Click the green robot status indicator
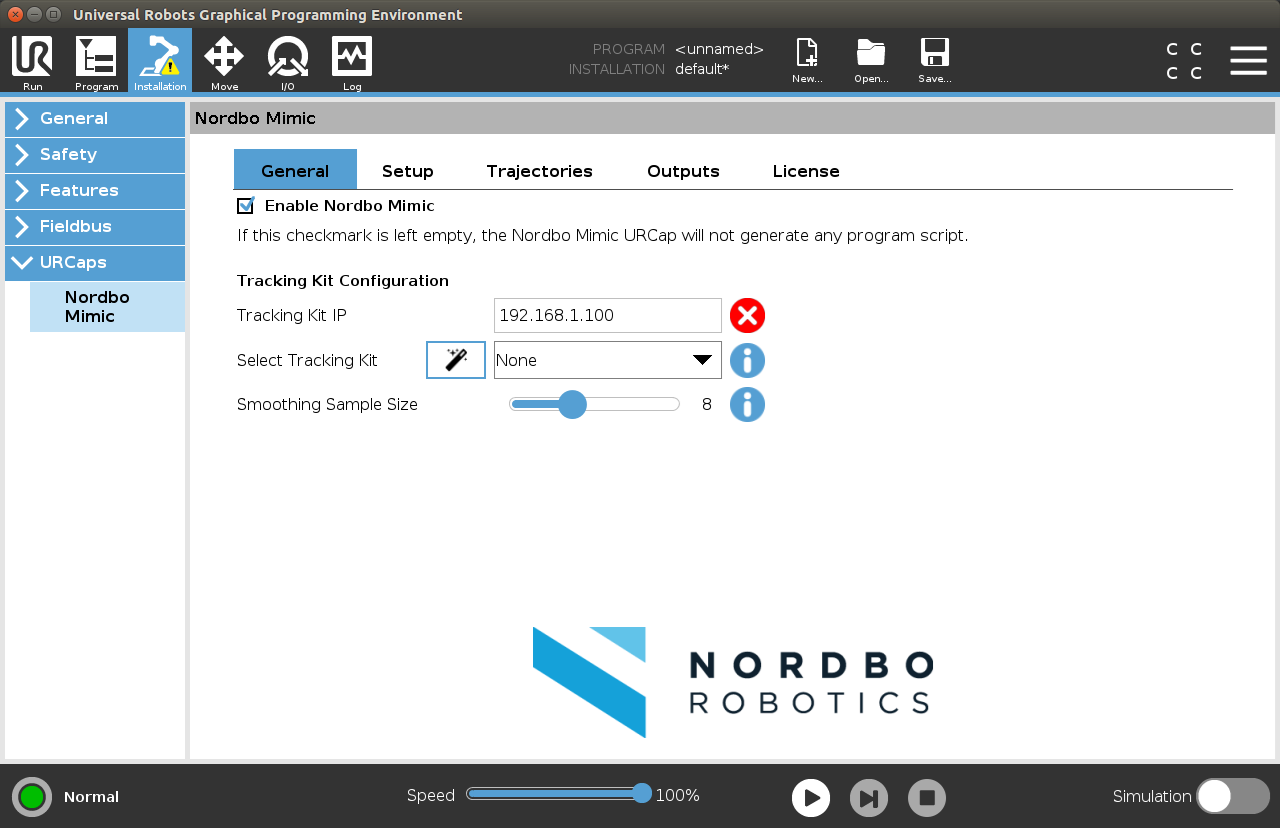The image size is (1280, 828). pos(32,797)
